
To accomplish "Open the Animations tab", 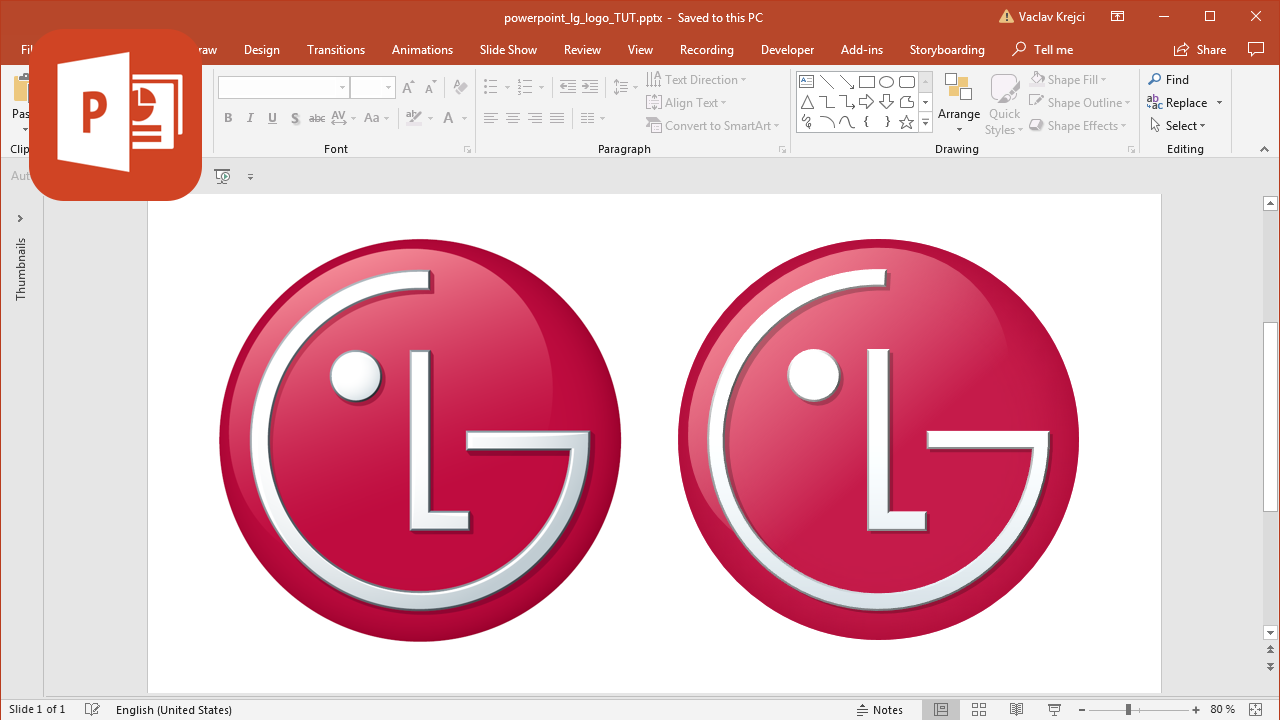I will coord(422,50).
